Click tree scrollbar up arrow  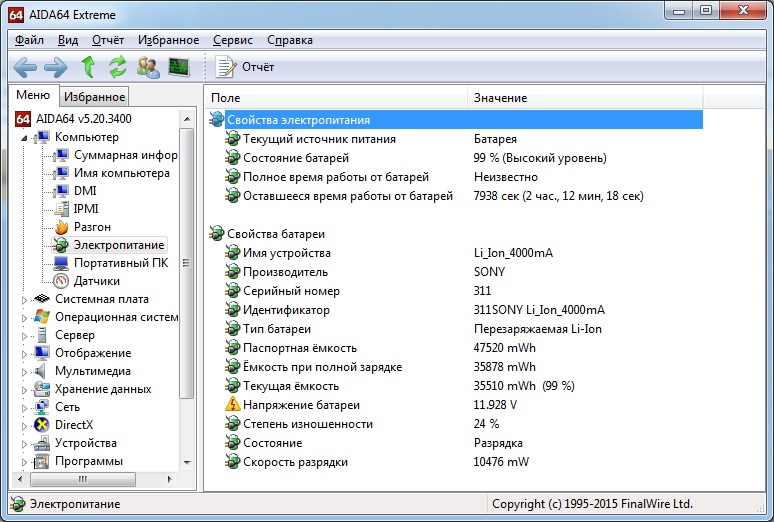coord(187,119)
